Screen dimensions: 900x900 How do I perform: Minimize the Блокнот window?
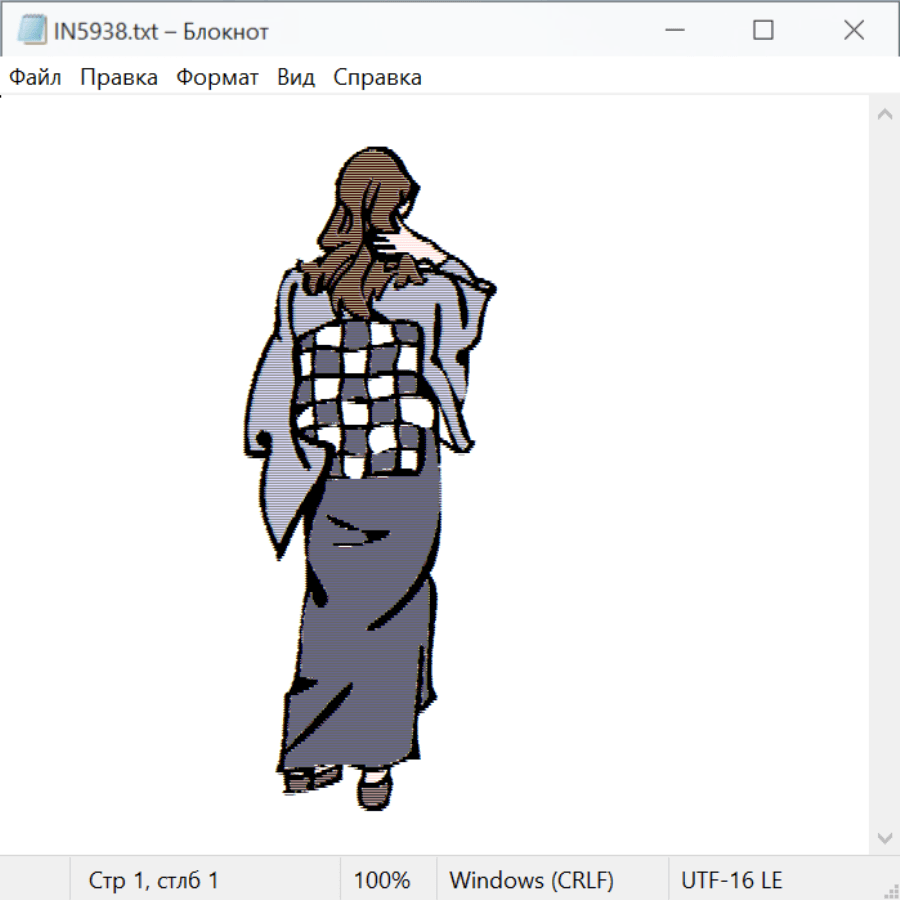673,31
